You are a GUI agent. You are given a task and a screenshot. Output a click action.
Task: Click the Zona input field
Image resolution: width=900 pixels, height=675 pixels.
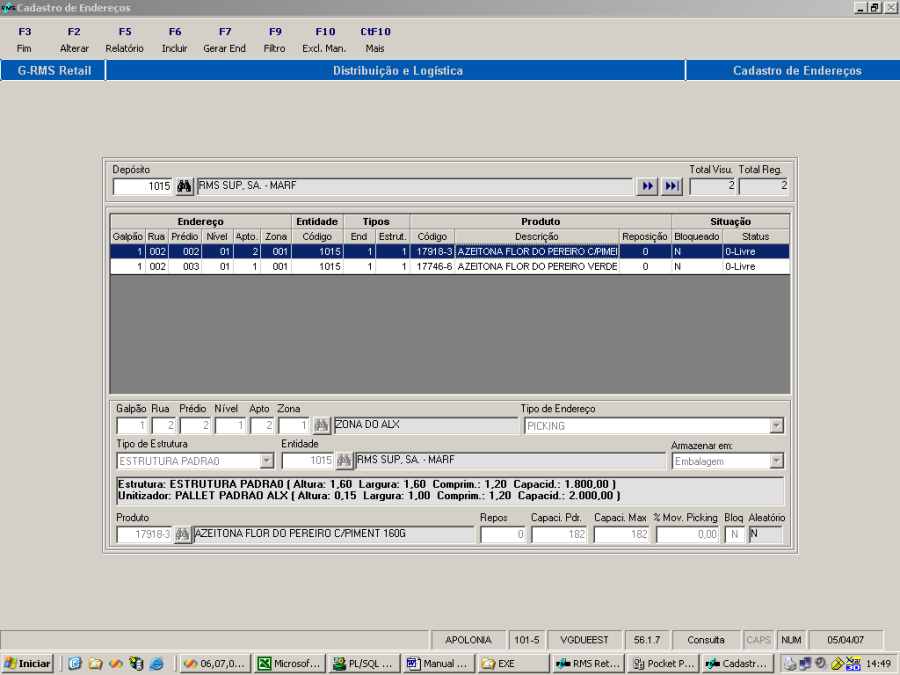tap(293, 426)
